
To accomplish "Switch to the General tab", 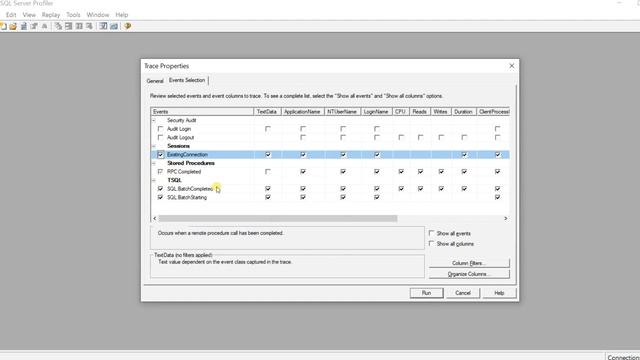I will 155,81.
